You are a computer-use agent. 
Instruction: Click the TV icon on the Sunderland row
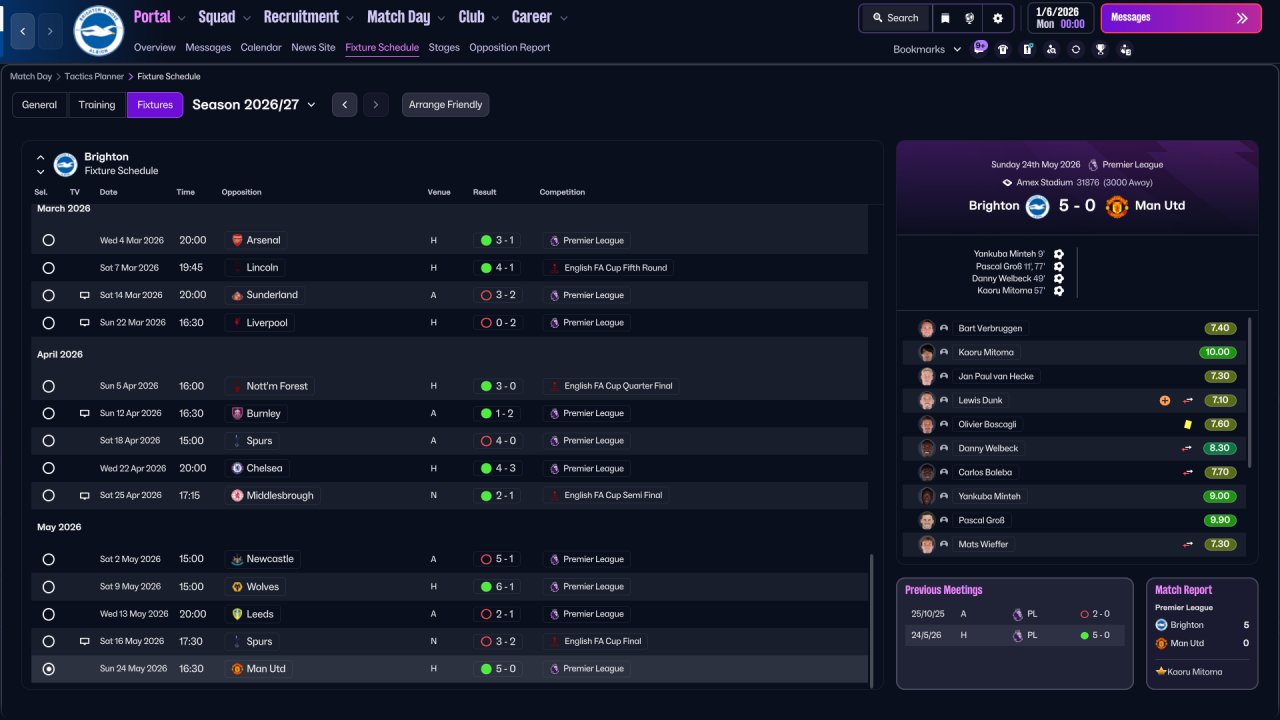(85, 296)
